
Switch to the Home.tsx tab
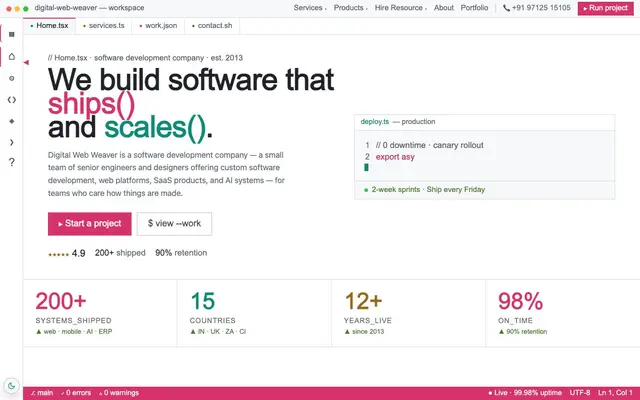(49, 25)
